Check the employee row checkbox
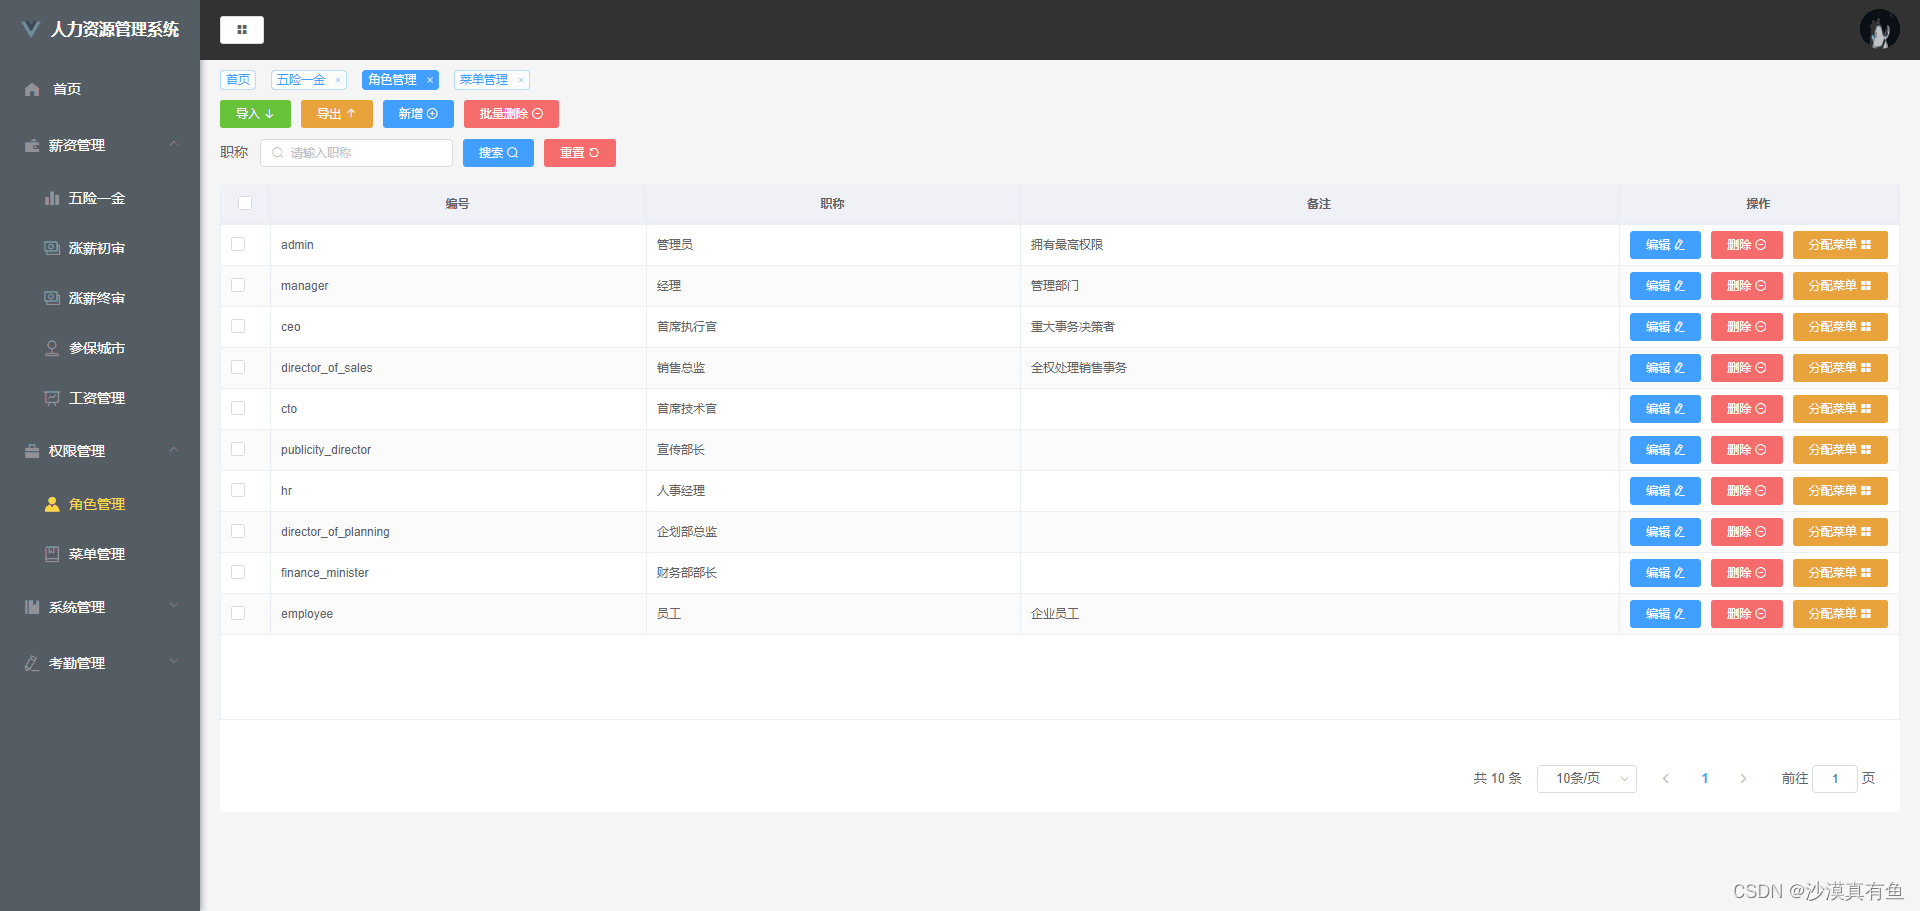Screen dimensions: 1920x911 [238, 613]
